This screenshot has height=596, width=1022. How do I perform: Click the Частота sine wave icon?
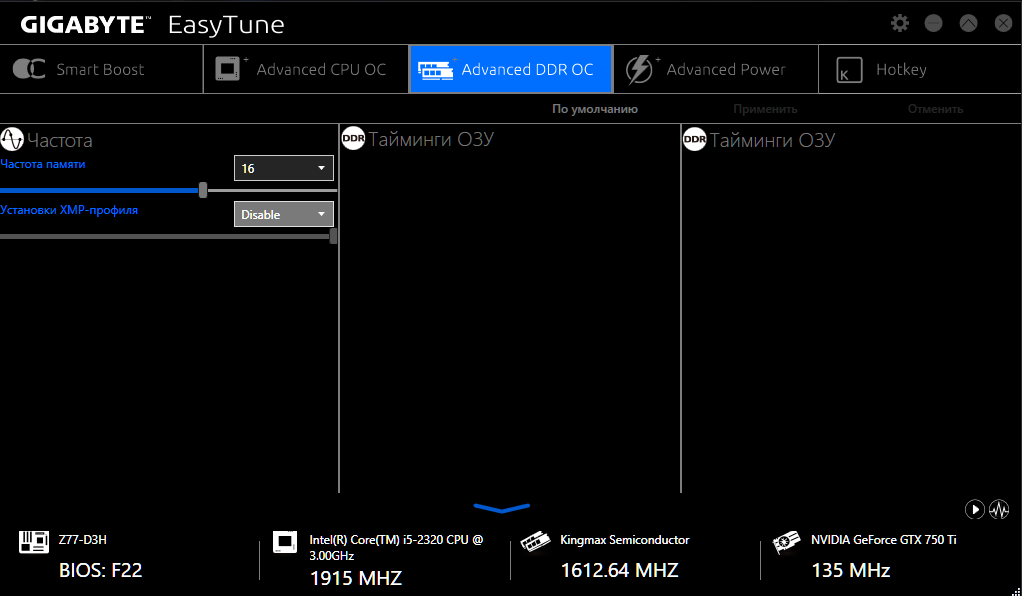point(12,140)
